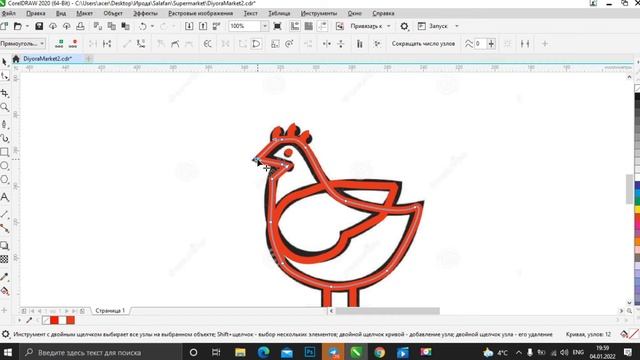Click the Undo arrow icon
Image resolution: width=640 pixels, height=360 pixels.
coord(142,26)
